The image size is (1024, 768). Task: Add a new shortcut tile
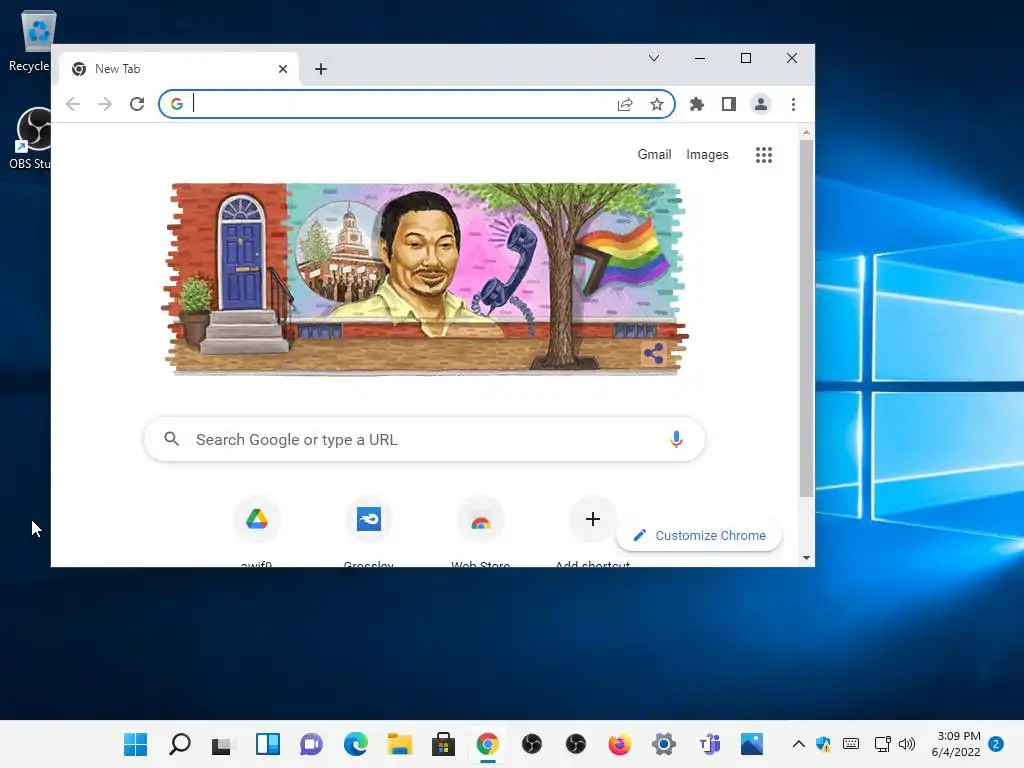pyautogui.click(x=592, y=519)
